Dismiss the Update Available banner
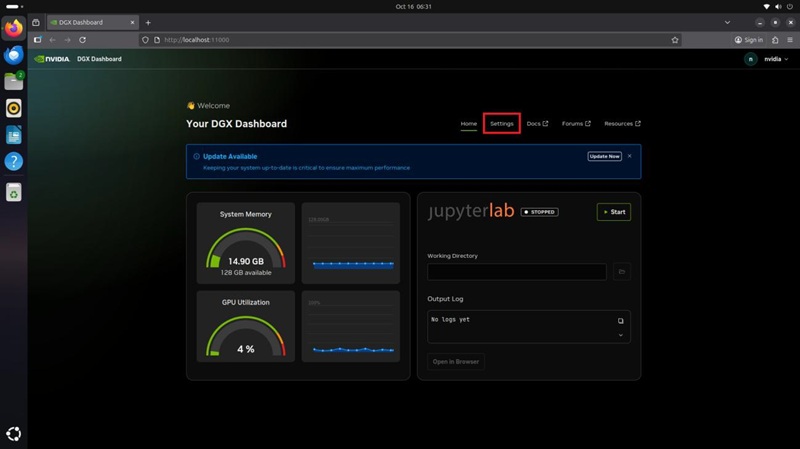This screenshot has height=449, width=800. 630,156
